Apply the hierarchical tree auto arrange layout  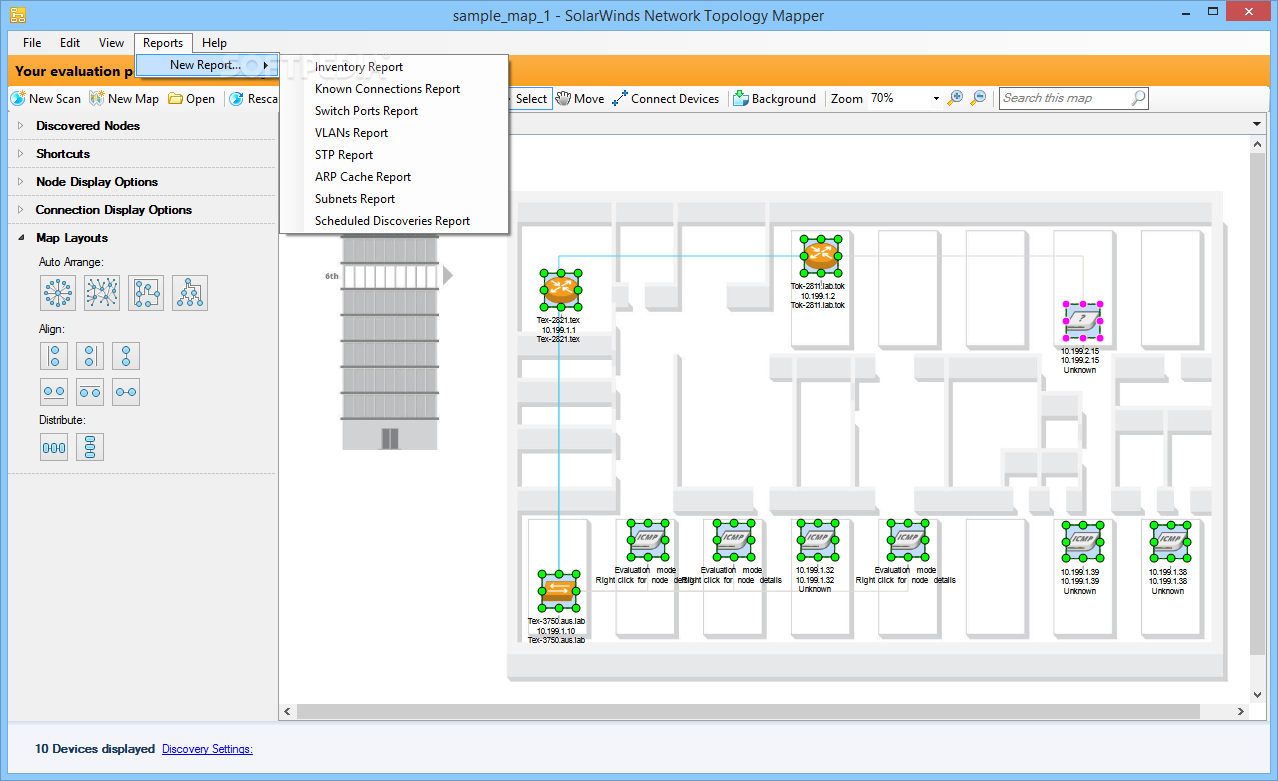190,292
